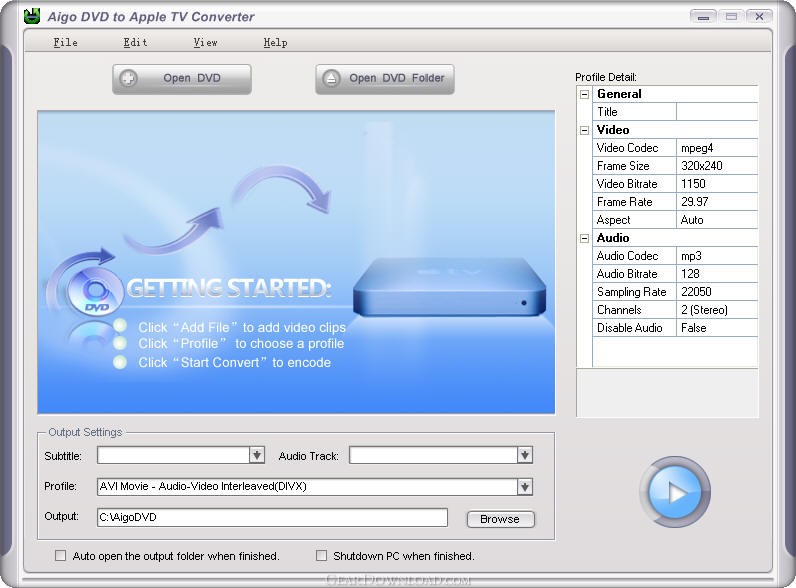Select the Frame Rate value 29.97
This screenshot has width=796, height=588.
tap(717, 202)
